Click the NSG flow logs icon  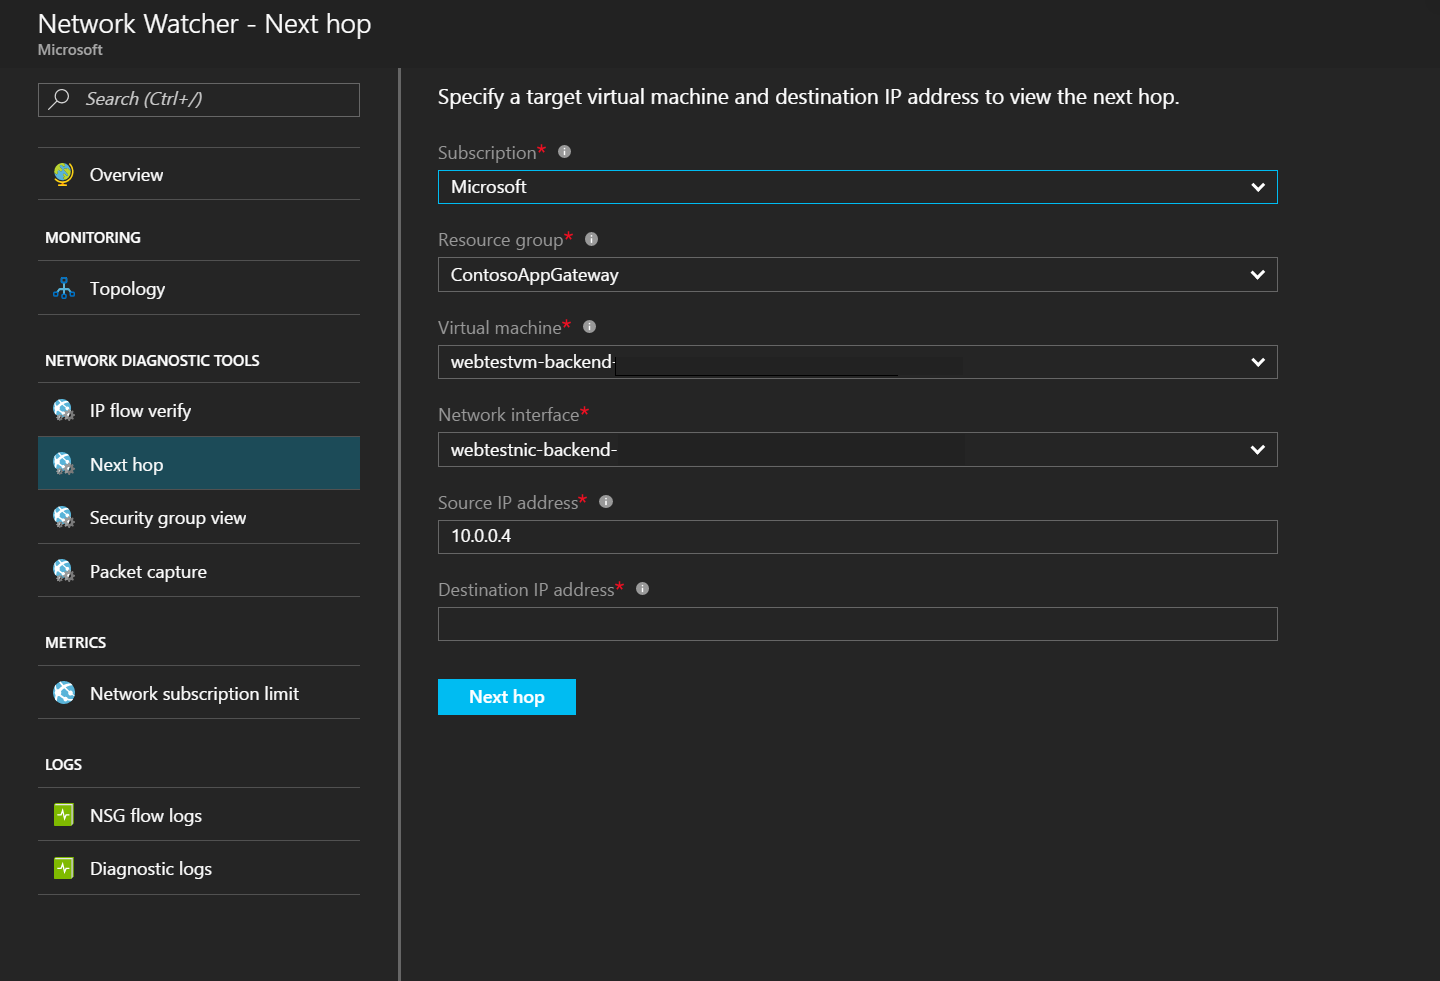click(x=64, y=815)
